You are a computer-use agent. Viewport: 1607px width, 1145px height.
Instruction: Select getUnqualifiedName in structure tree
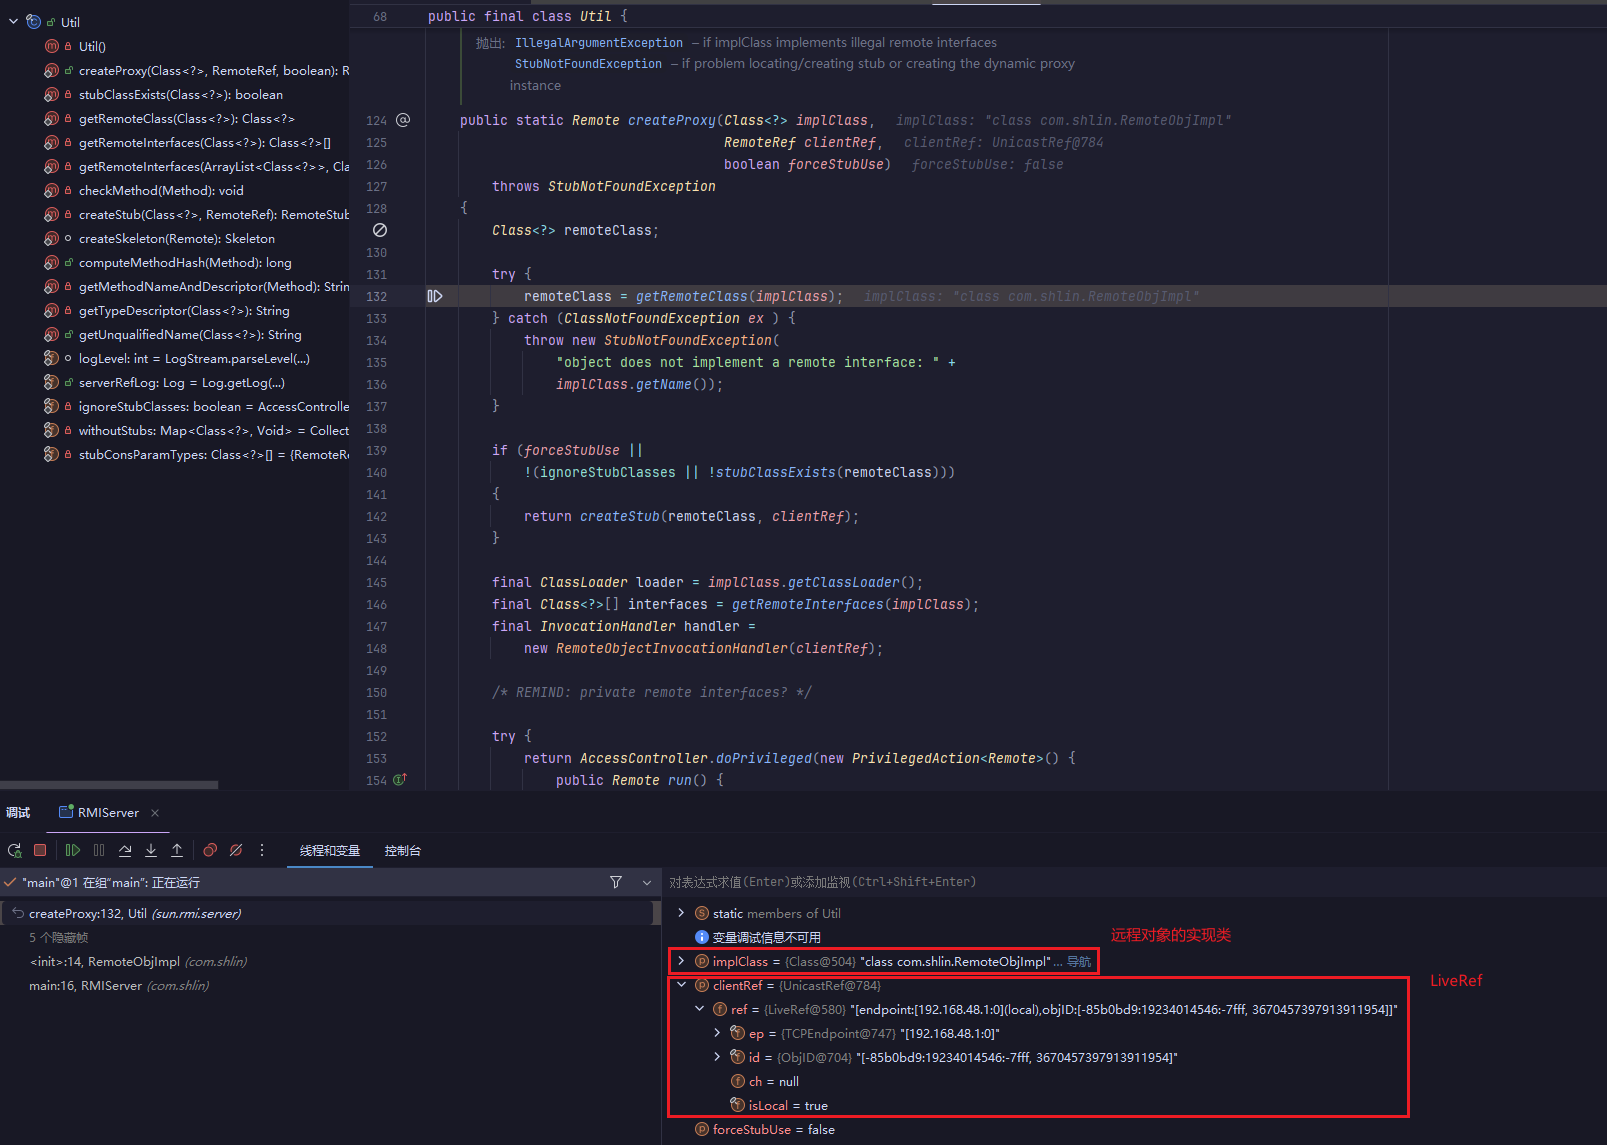pyautogui.click(x=190, y=334)
